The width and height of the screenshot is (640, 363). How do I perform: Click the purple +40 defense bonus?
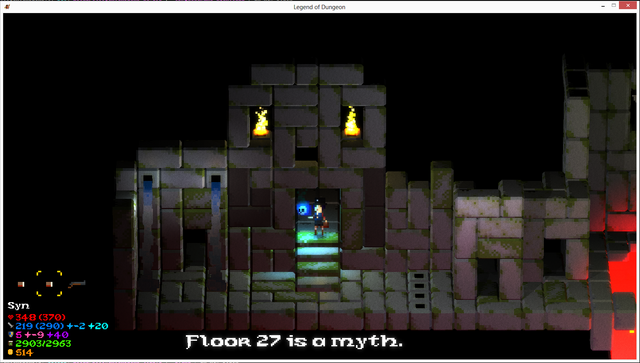pyautogui.click(x=58, y=335)
